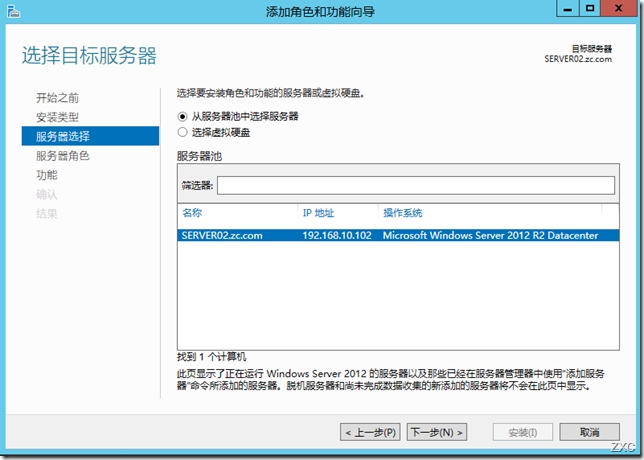Image resolution: width=644 pixels, height=460 pixels.
Task: Switch to '服务器角色' step
Action: click(62, 156)
